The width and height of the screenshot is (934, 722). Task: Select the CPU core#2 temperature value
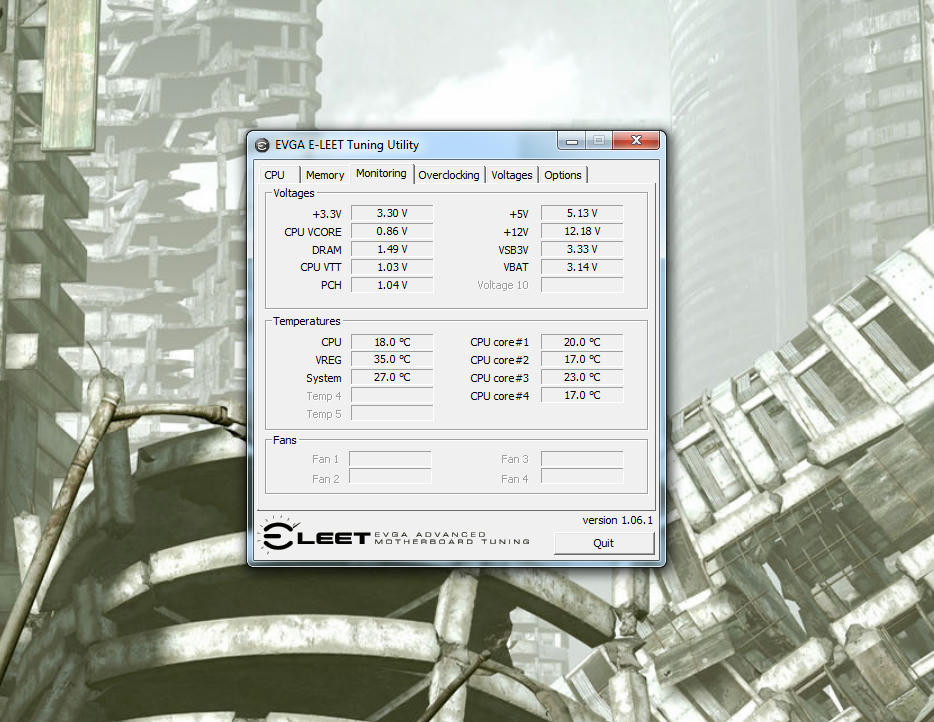point(582,359)
